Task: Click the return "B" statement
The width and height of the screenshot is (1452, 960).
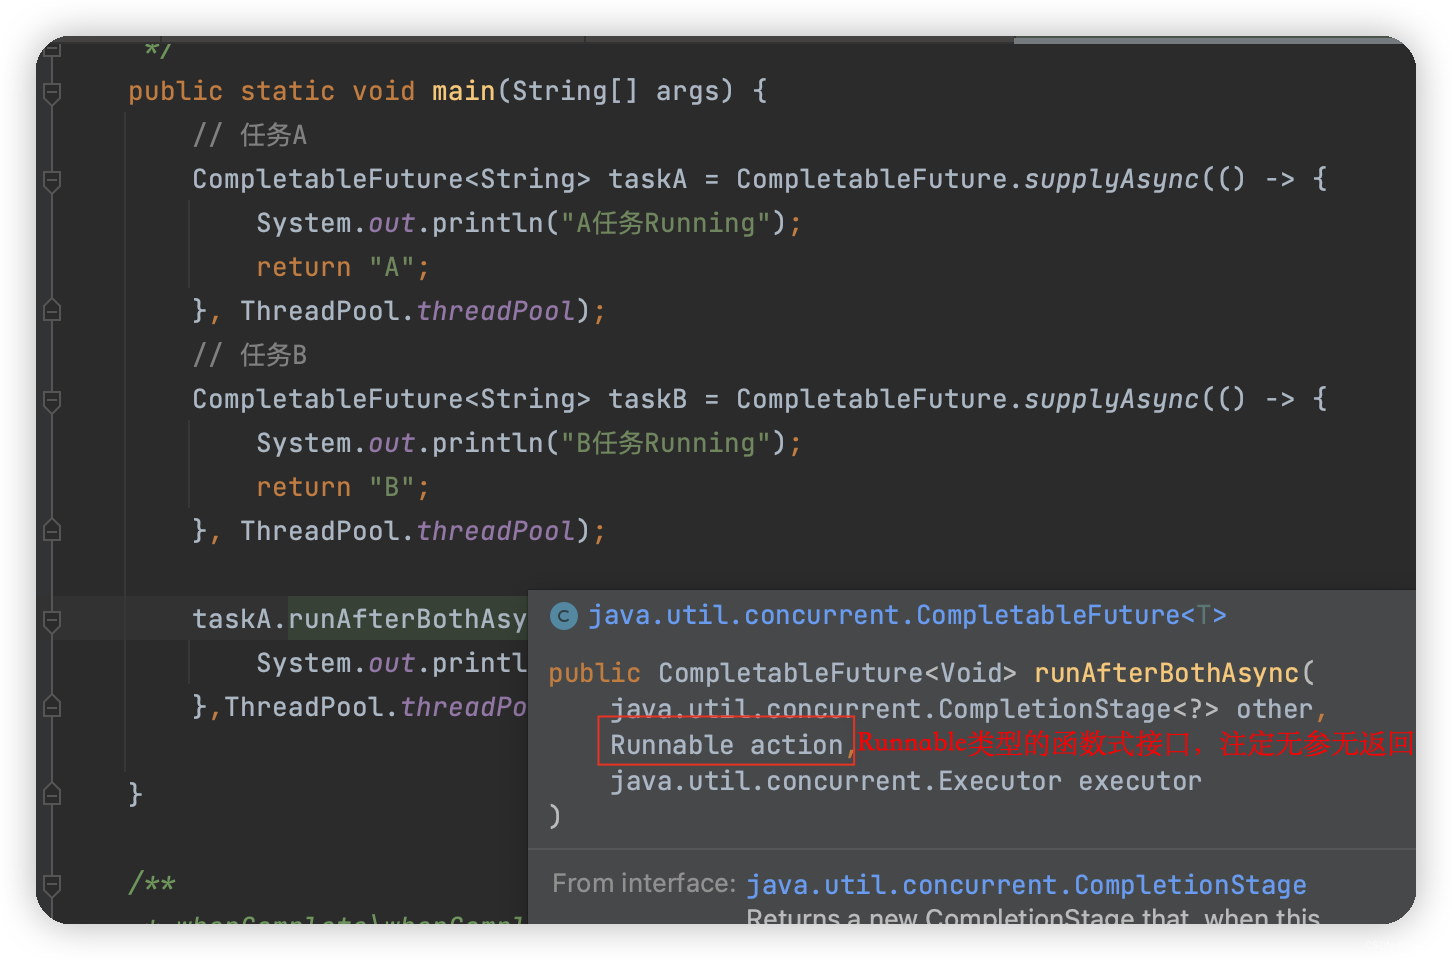Action: (343, 487)
